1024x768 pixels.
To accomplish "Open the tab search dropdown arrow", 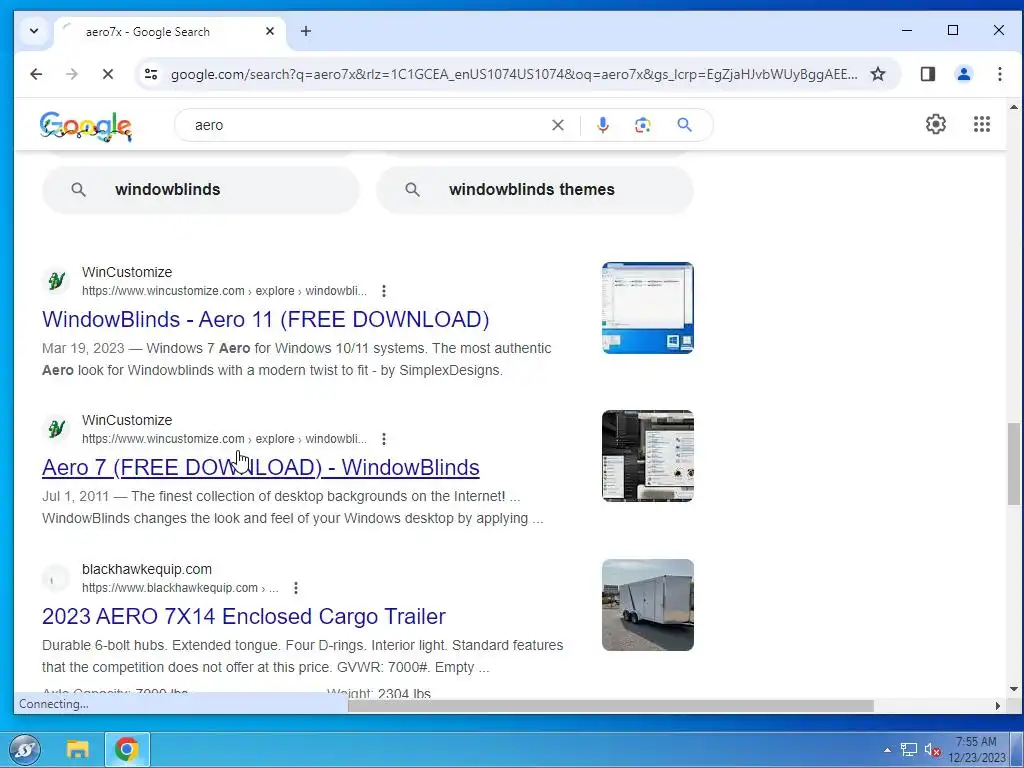I will tap(34, 31).
